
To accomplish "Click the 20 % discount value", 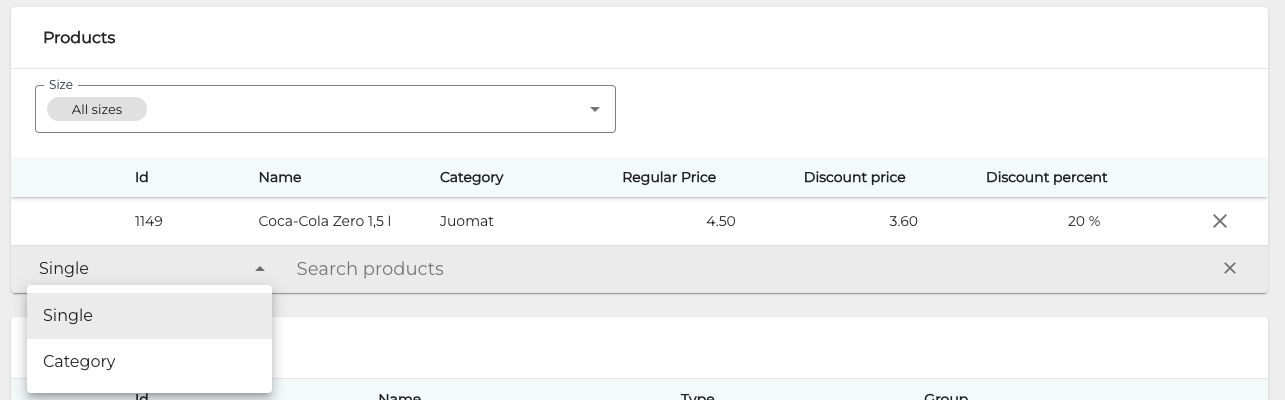I will click(x=1084, y=221).
